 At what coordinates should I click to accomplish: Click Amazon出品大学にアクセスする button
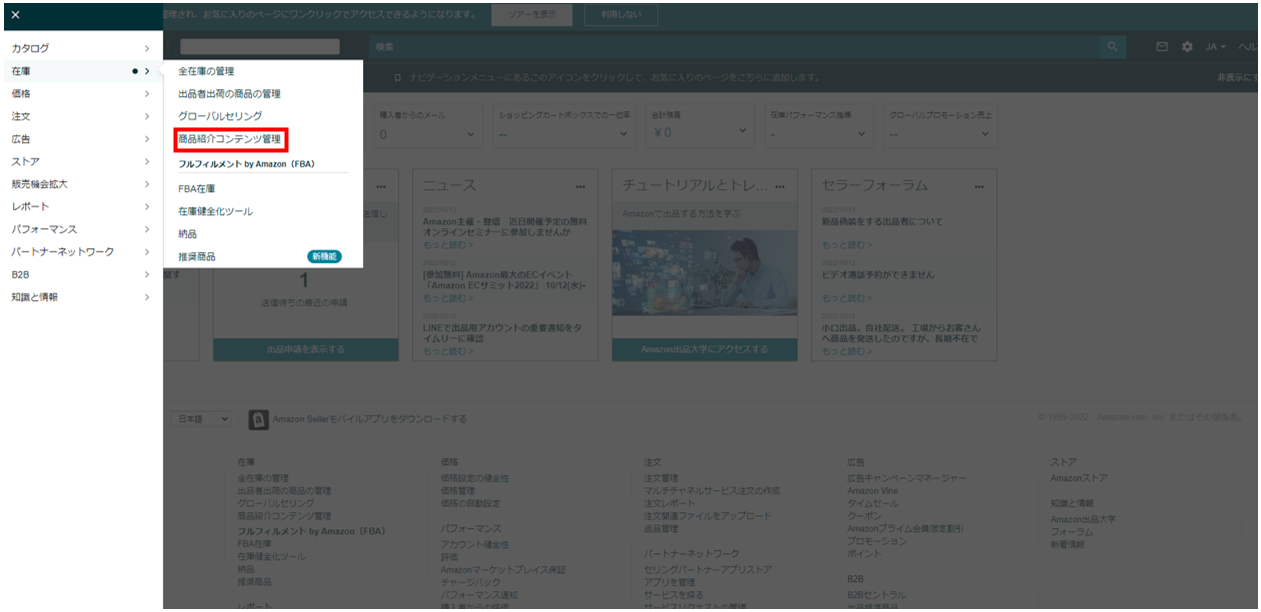coord(705,349)
